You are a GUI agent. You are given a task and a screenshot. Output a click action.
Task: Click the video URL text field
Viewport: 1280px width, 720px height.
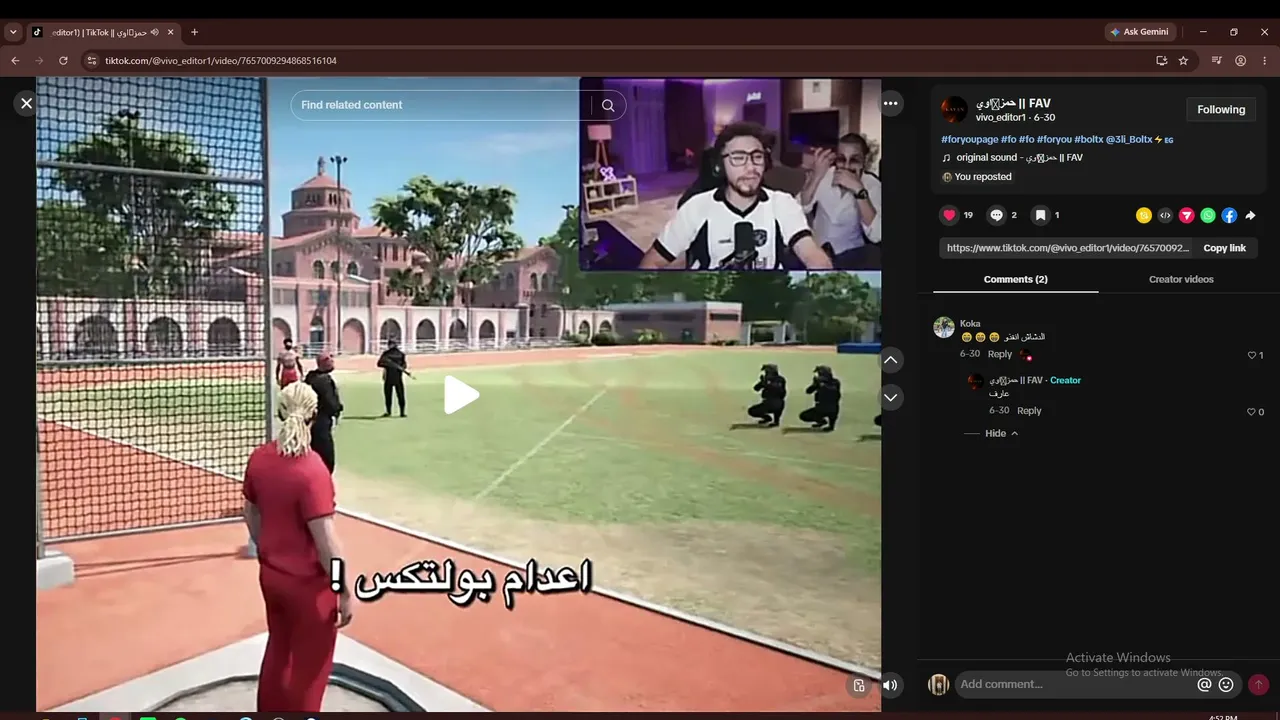[x=1066, y=248]
